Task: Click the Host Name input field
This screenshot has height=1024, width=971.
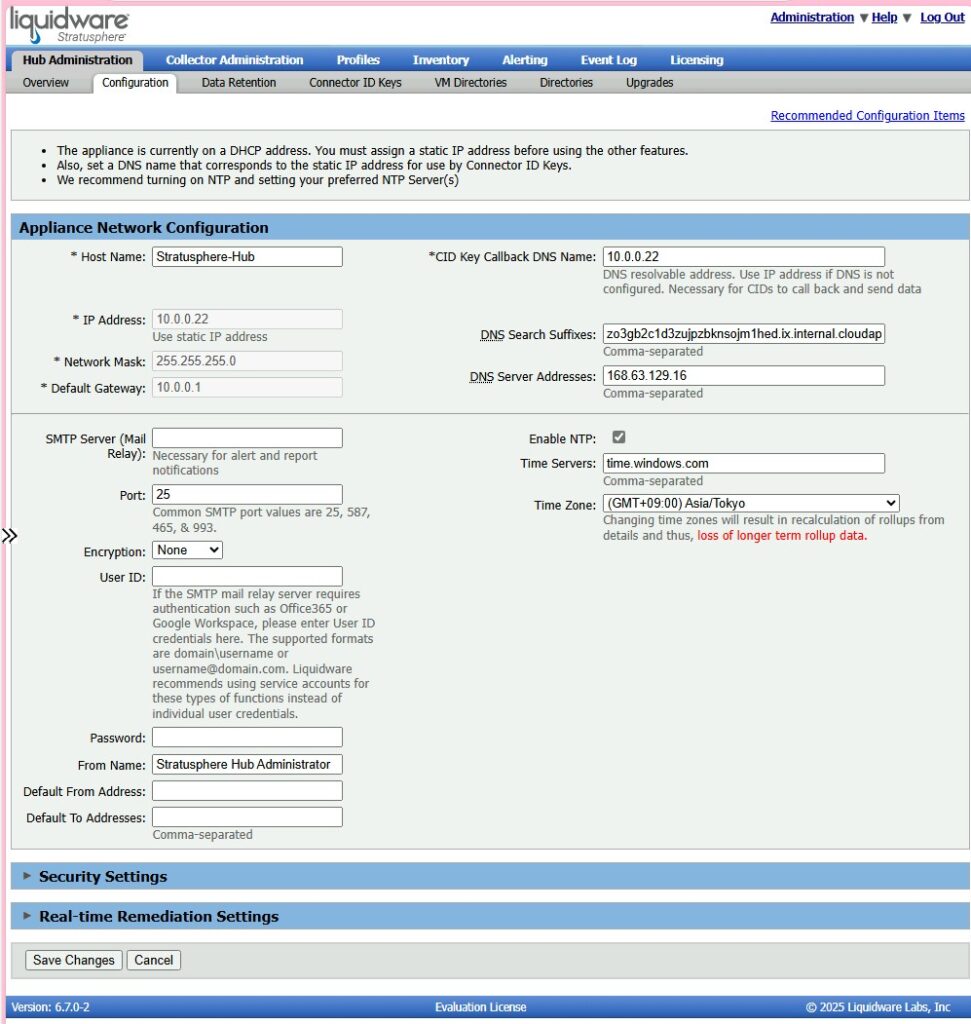Action: point(247,257)
